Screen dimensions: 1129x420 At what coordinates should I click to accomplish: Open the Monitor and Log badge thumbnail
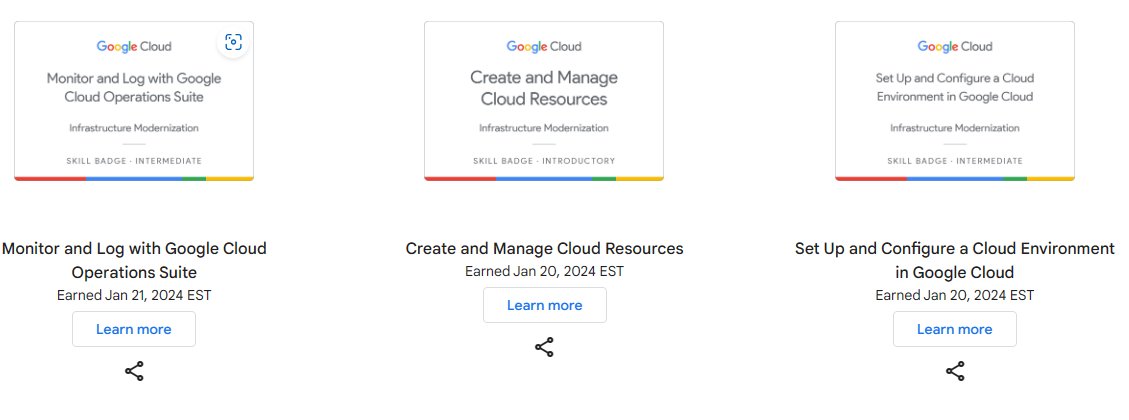[134, 101]
